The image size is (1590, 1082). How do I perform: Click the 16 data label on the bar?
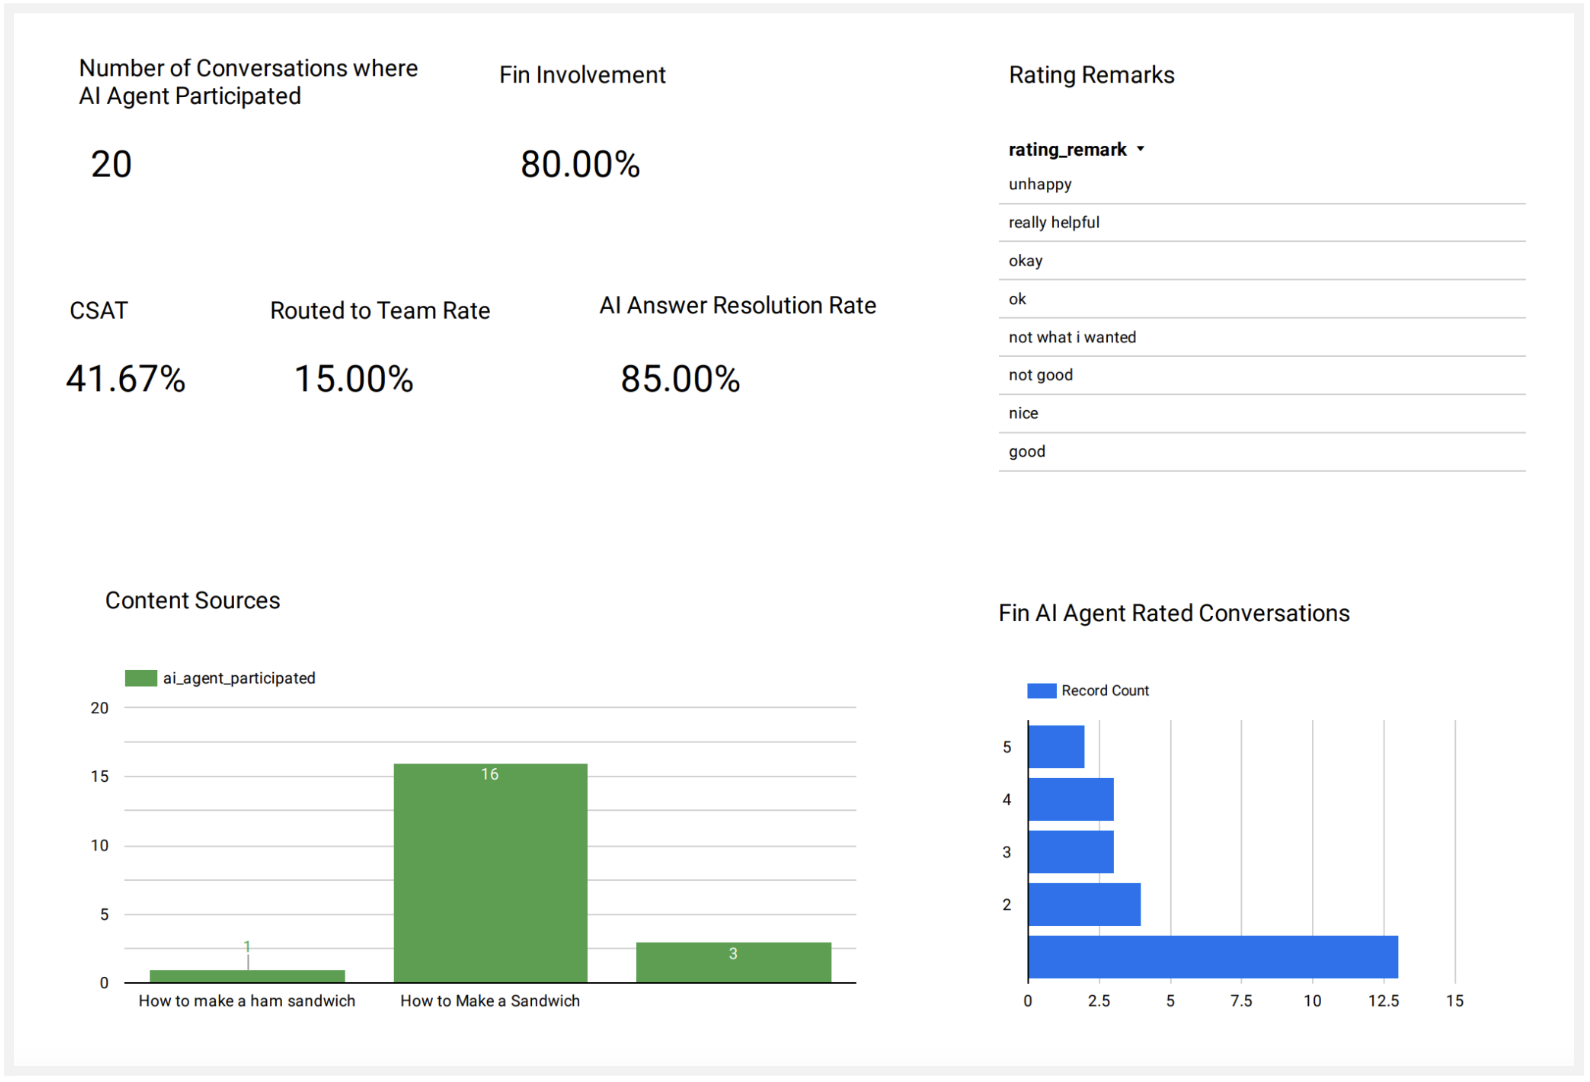click(490, 775)
